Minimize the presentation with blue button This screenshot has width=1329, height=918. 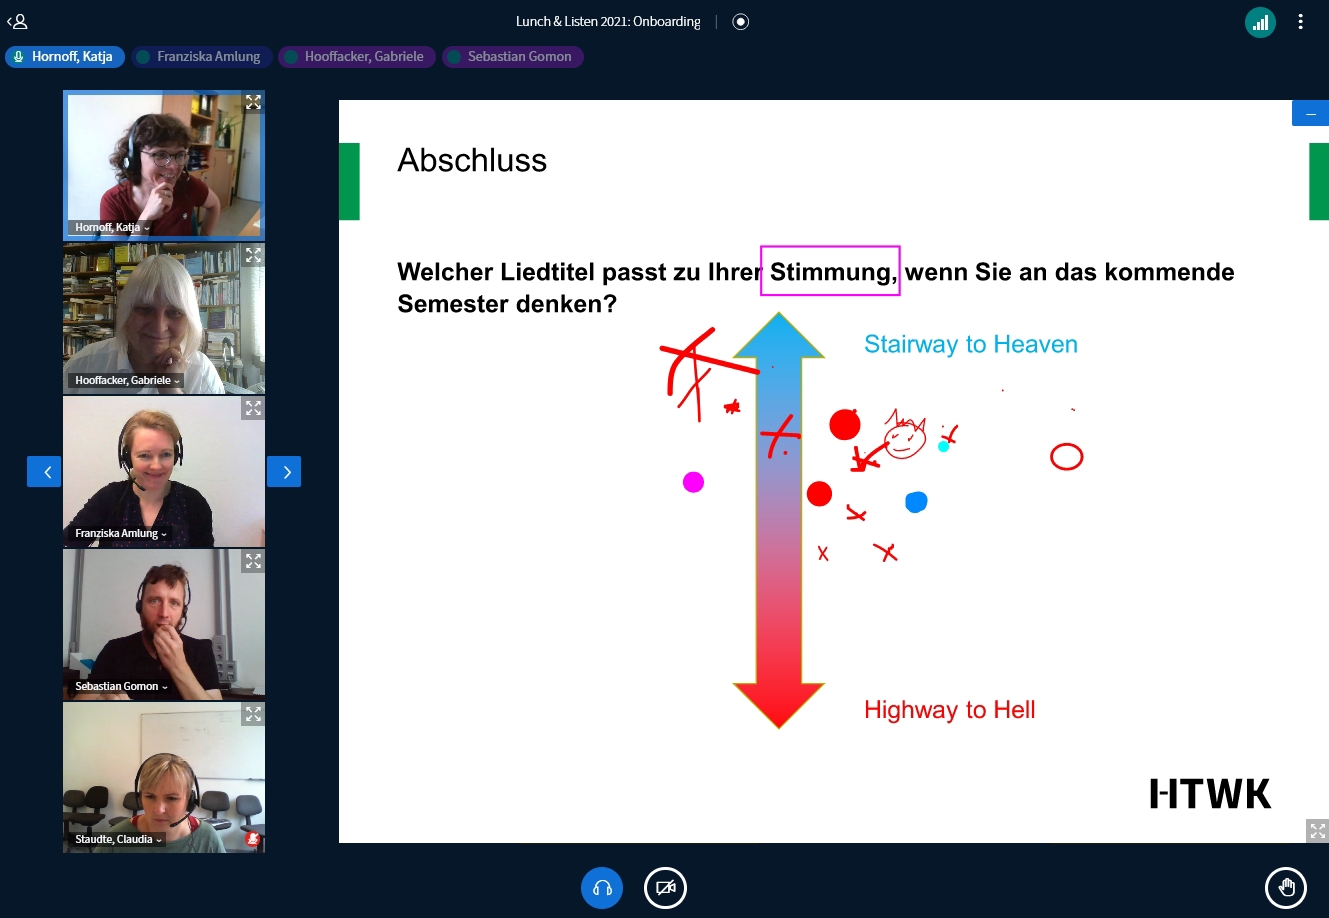(x=1310, y=114)
